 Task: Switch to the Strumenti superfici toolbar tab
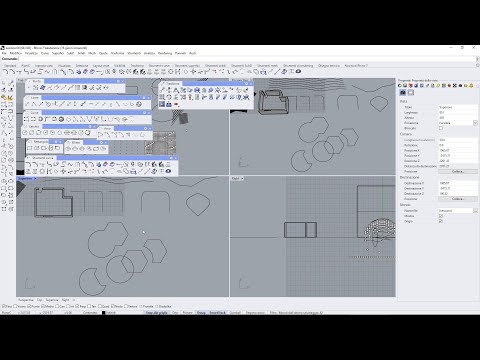coord(187,66)
